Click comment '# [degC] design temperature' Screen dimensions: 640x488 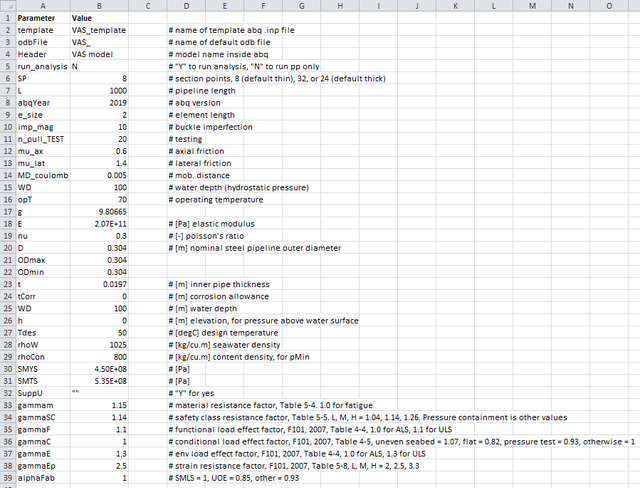pos(223,333)
